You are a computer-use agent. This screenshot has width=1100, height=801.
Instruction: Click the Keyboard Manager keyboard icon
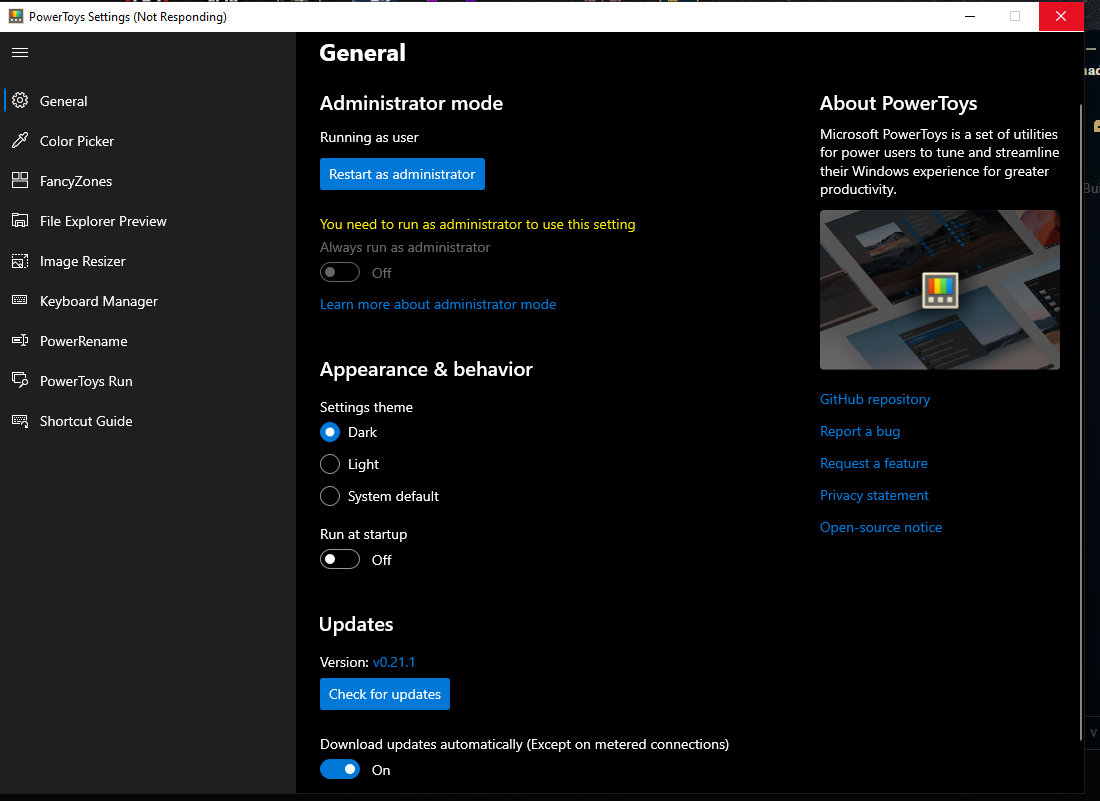click(20, 300)
